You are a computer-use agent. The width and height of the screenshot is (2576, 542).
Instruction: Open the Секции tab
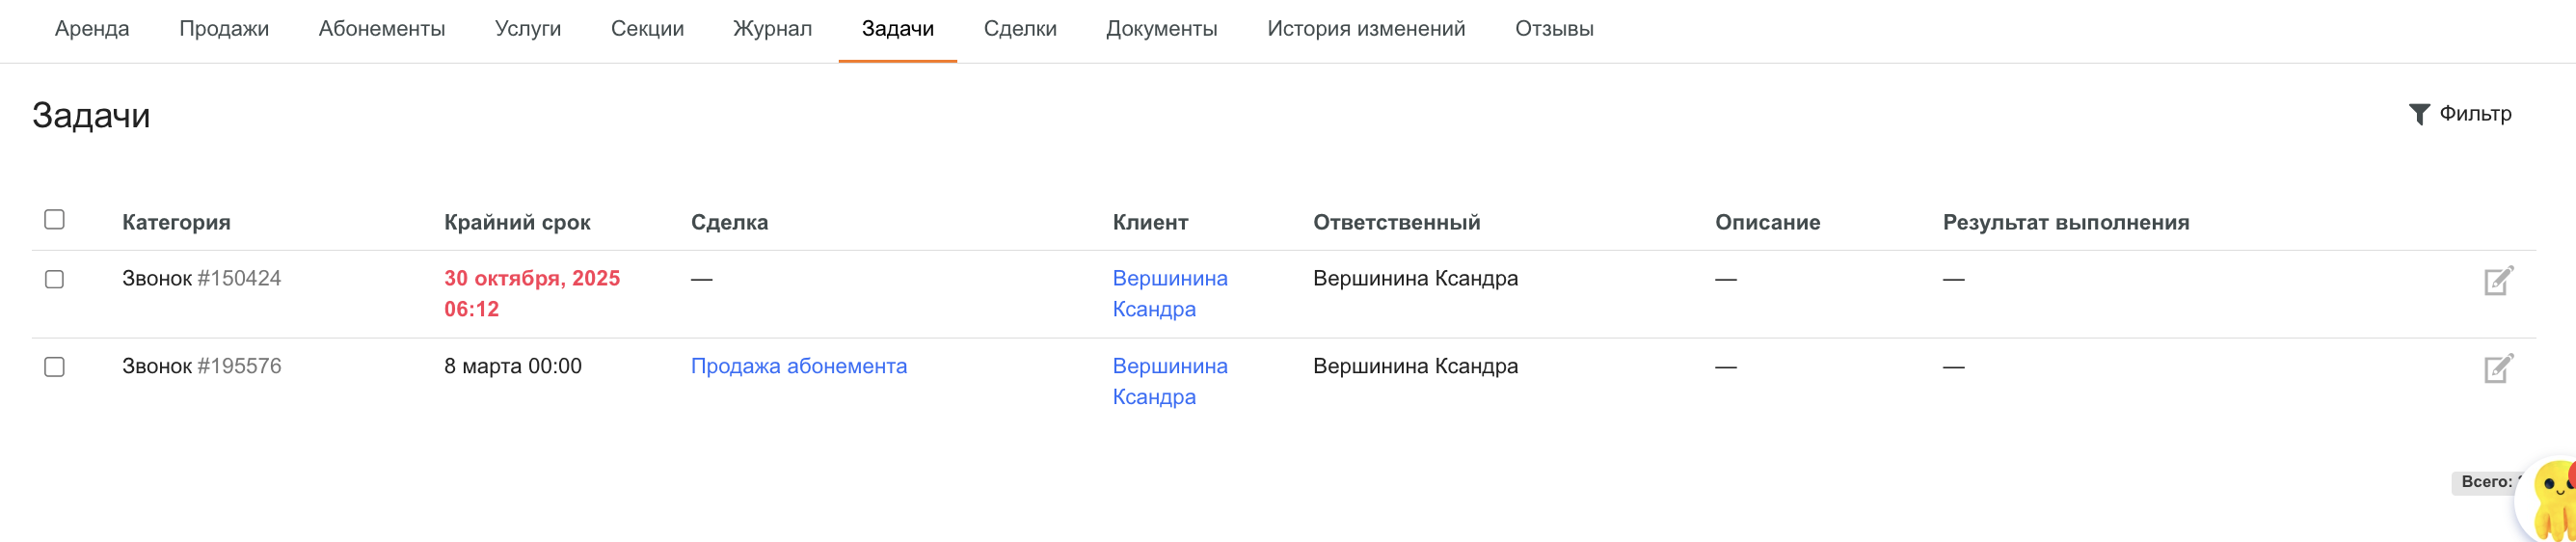pos(647,29)
